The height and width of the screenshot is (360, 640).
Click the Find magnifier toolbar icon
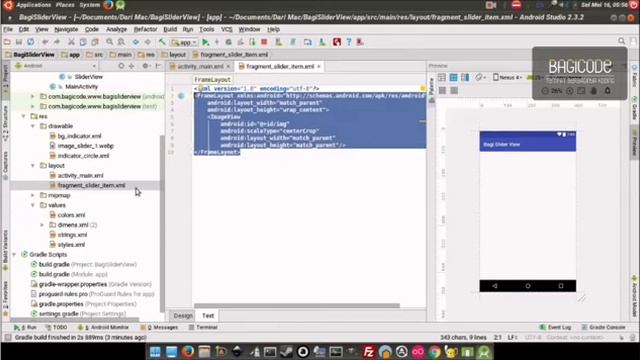click(x=109, y=42)
